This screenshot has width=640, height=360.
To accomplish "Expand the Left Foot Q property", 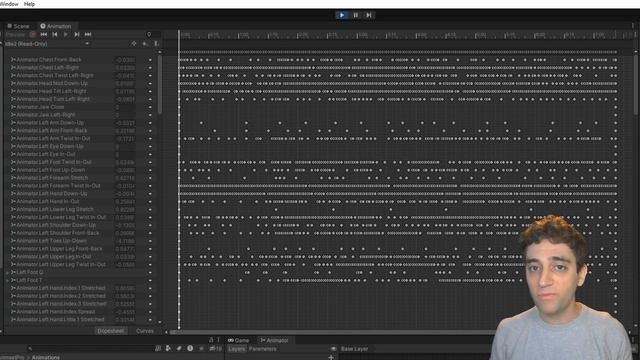I will click(x=7, y=272).
